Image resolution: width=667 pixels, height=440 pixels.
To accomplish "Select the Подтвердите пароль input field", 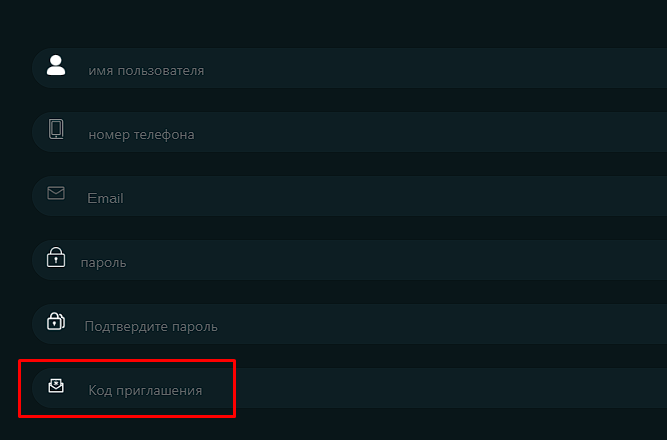I will tap(349, 324).
